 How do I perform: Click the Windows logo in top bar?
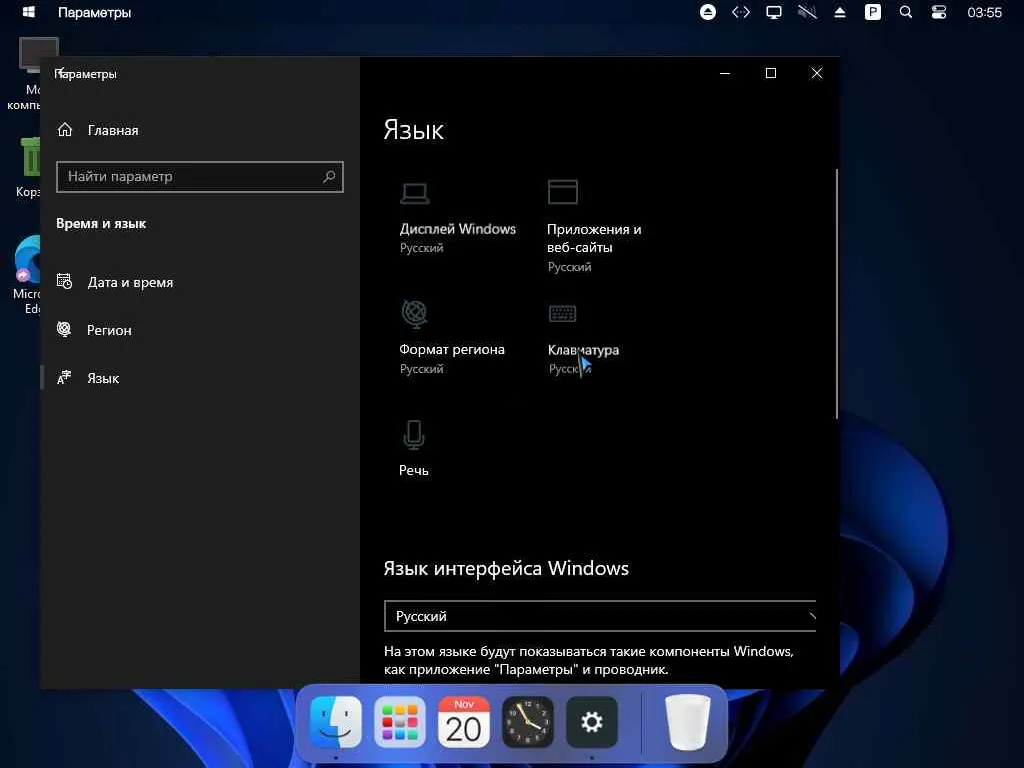point(29,12)
